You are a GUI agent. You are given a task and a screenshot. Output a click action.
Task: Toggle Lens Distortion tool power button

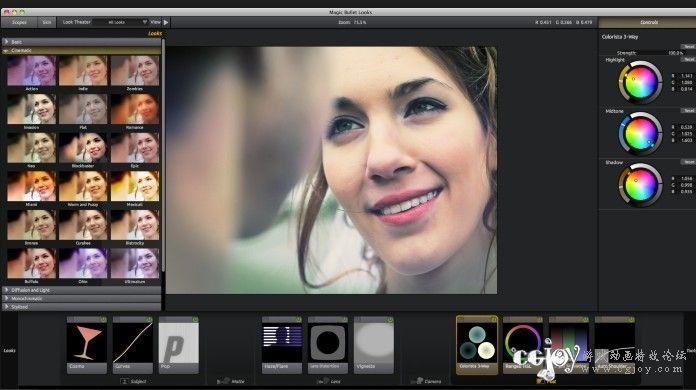[344, 319]
